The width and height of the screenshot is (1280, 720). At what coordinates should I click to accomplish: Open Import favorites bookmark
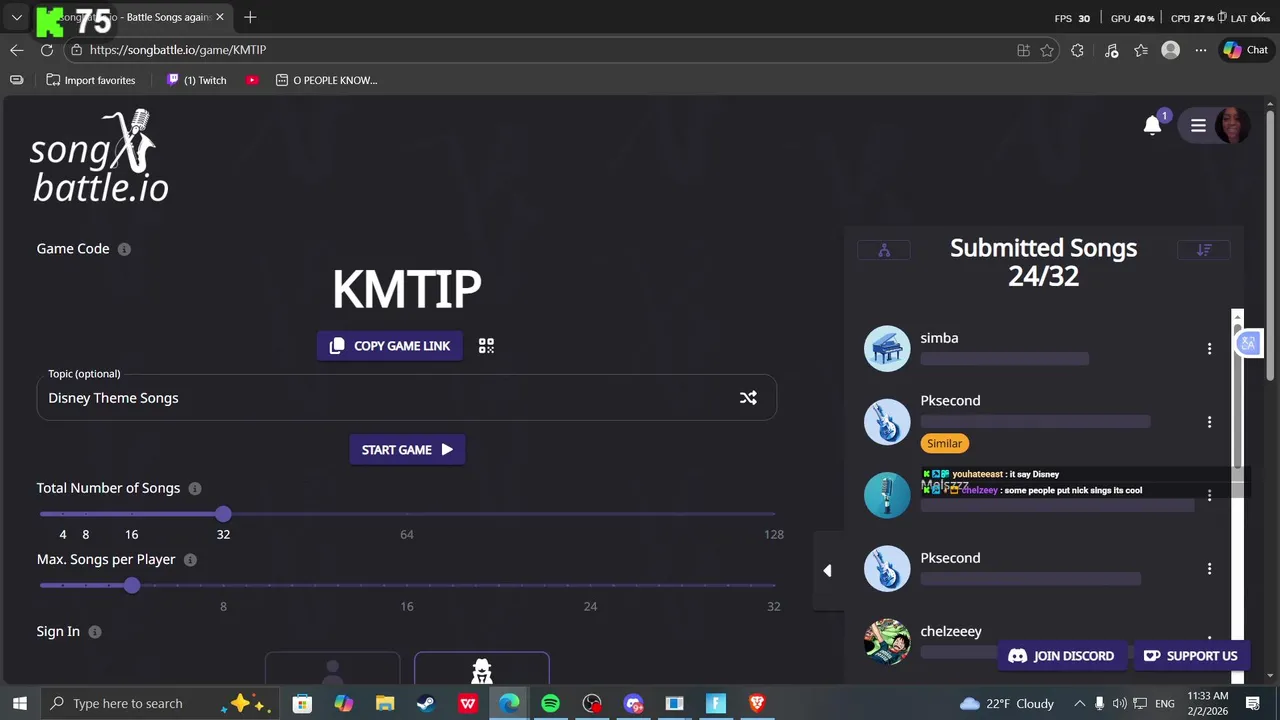click(91, 80)
